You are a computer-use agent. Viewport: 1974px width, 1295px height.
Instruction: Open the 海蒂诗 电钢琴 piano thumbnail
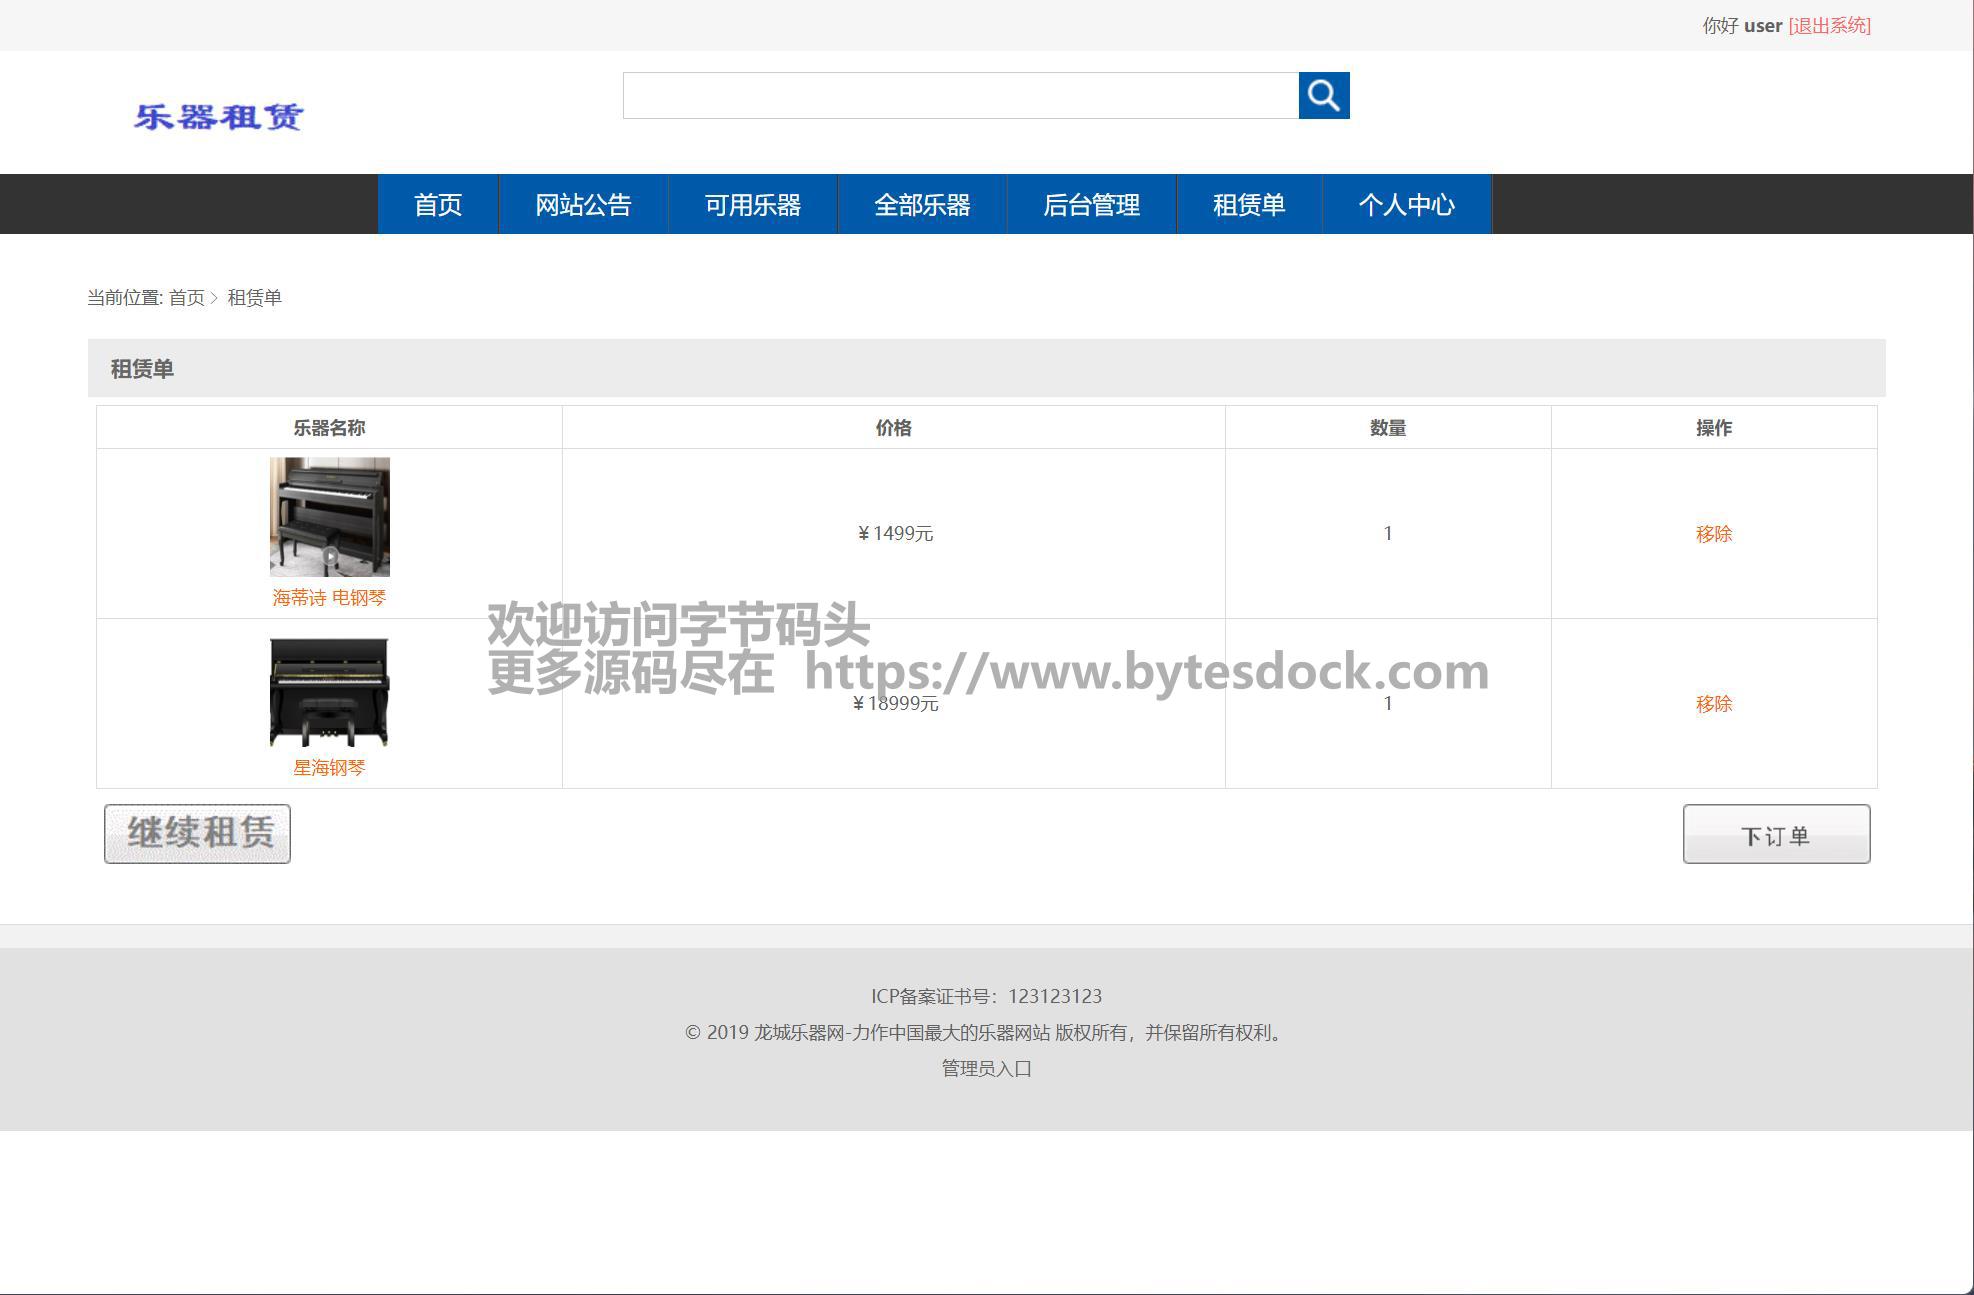(x=329, y=517)
